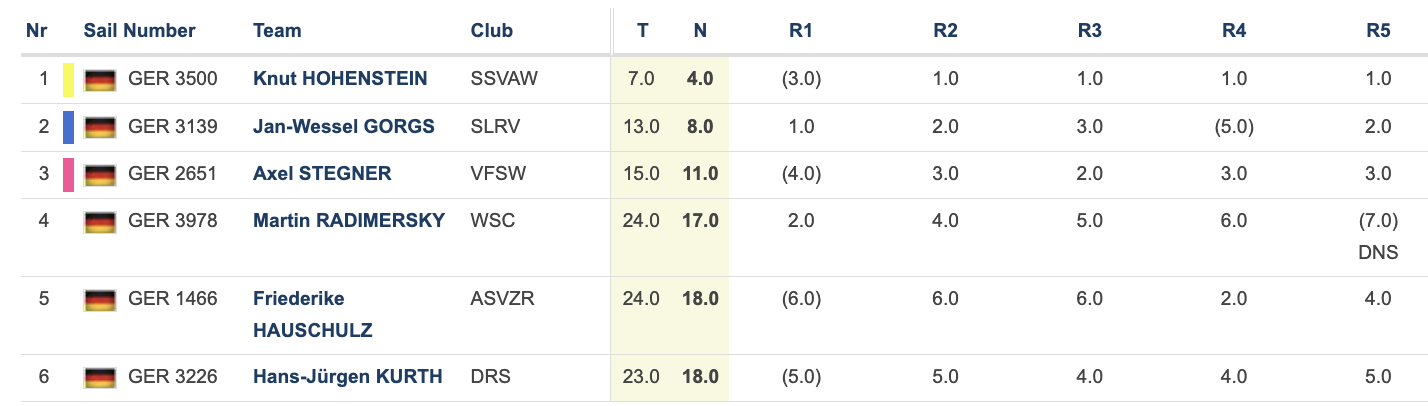Click German flag icon beside GER 3978

point(99,222)
